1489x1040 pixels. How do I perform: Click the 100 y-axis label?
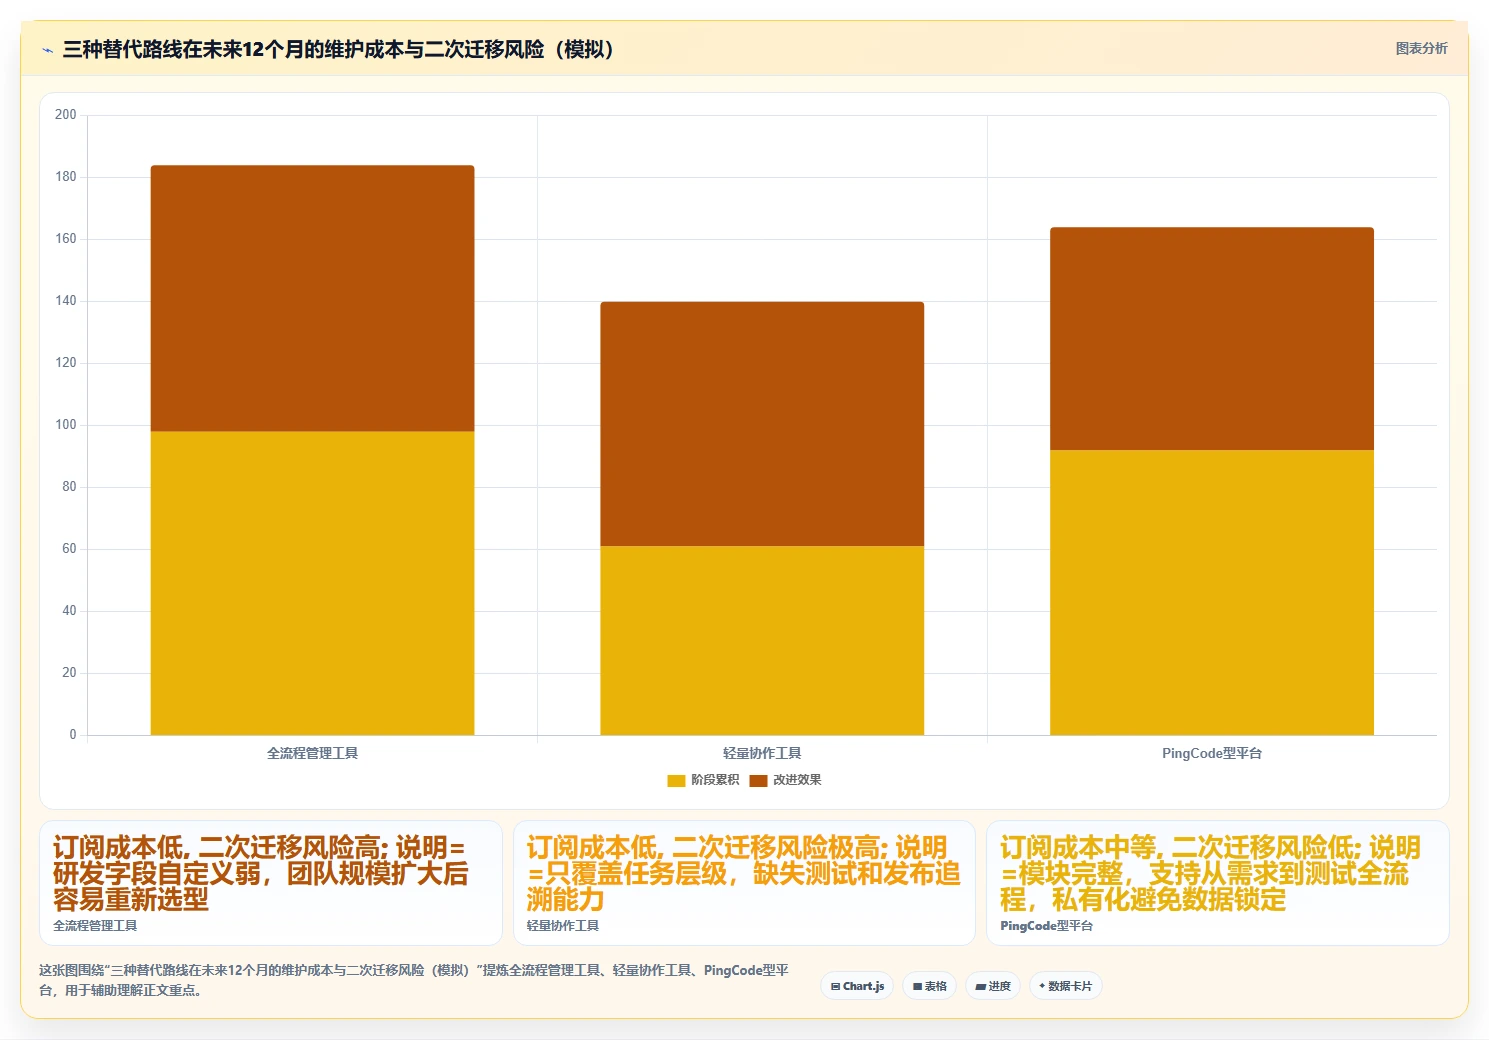(66, 425)
